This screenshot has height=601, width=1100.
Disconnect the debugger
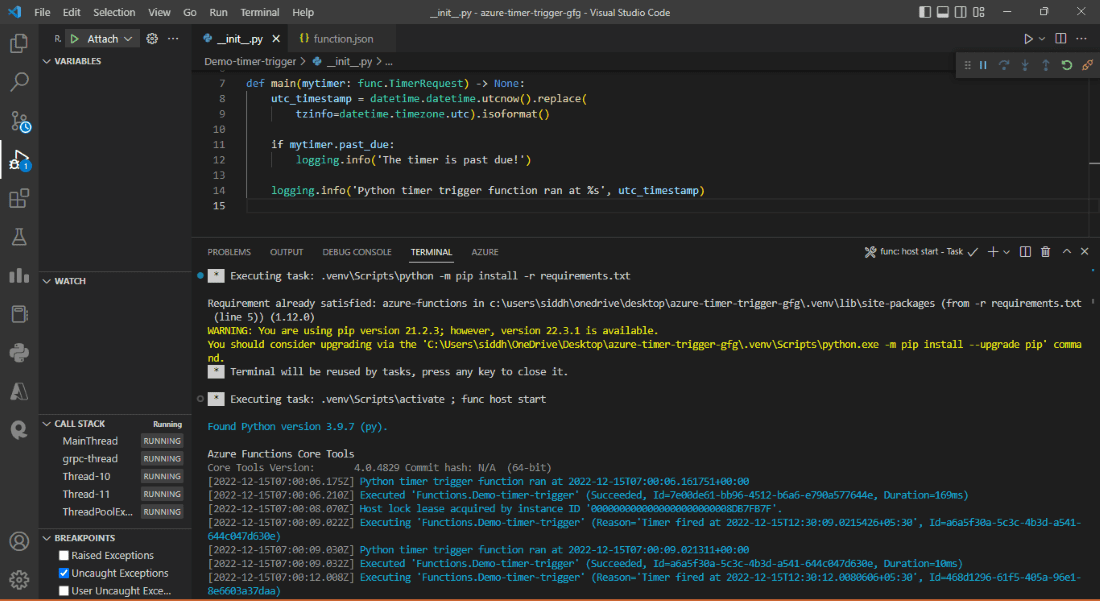[x=1087, y=65]
